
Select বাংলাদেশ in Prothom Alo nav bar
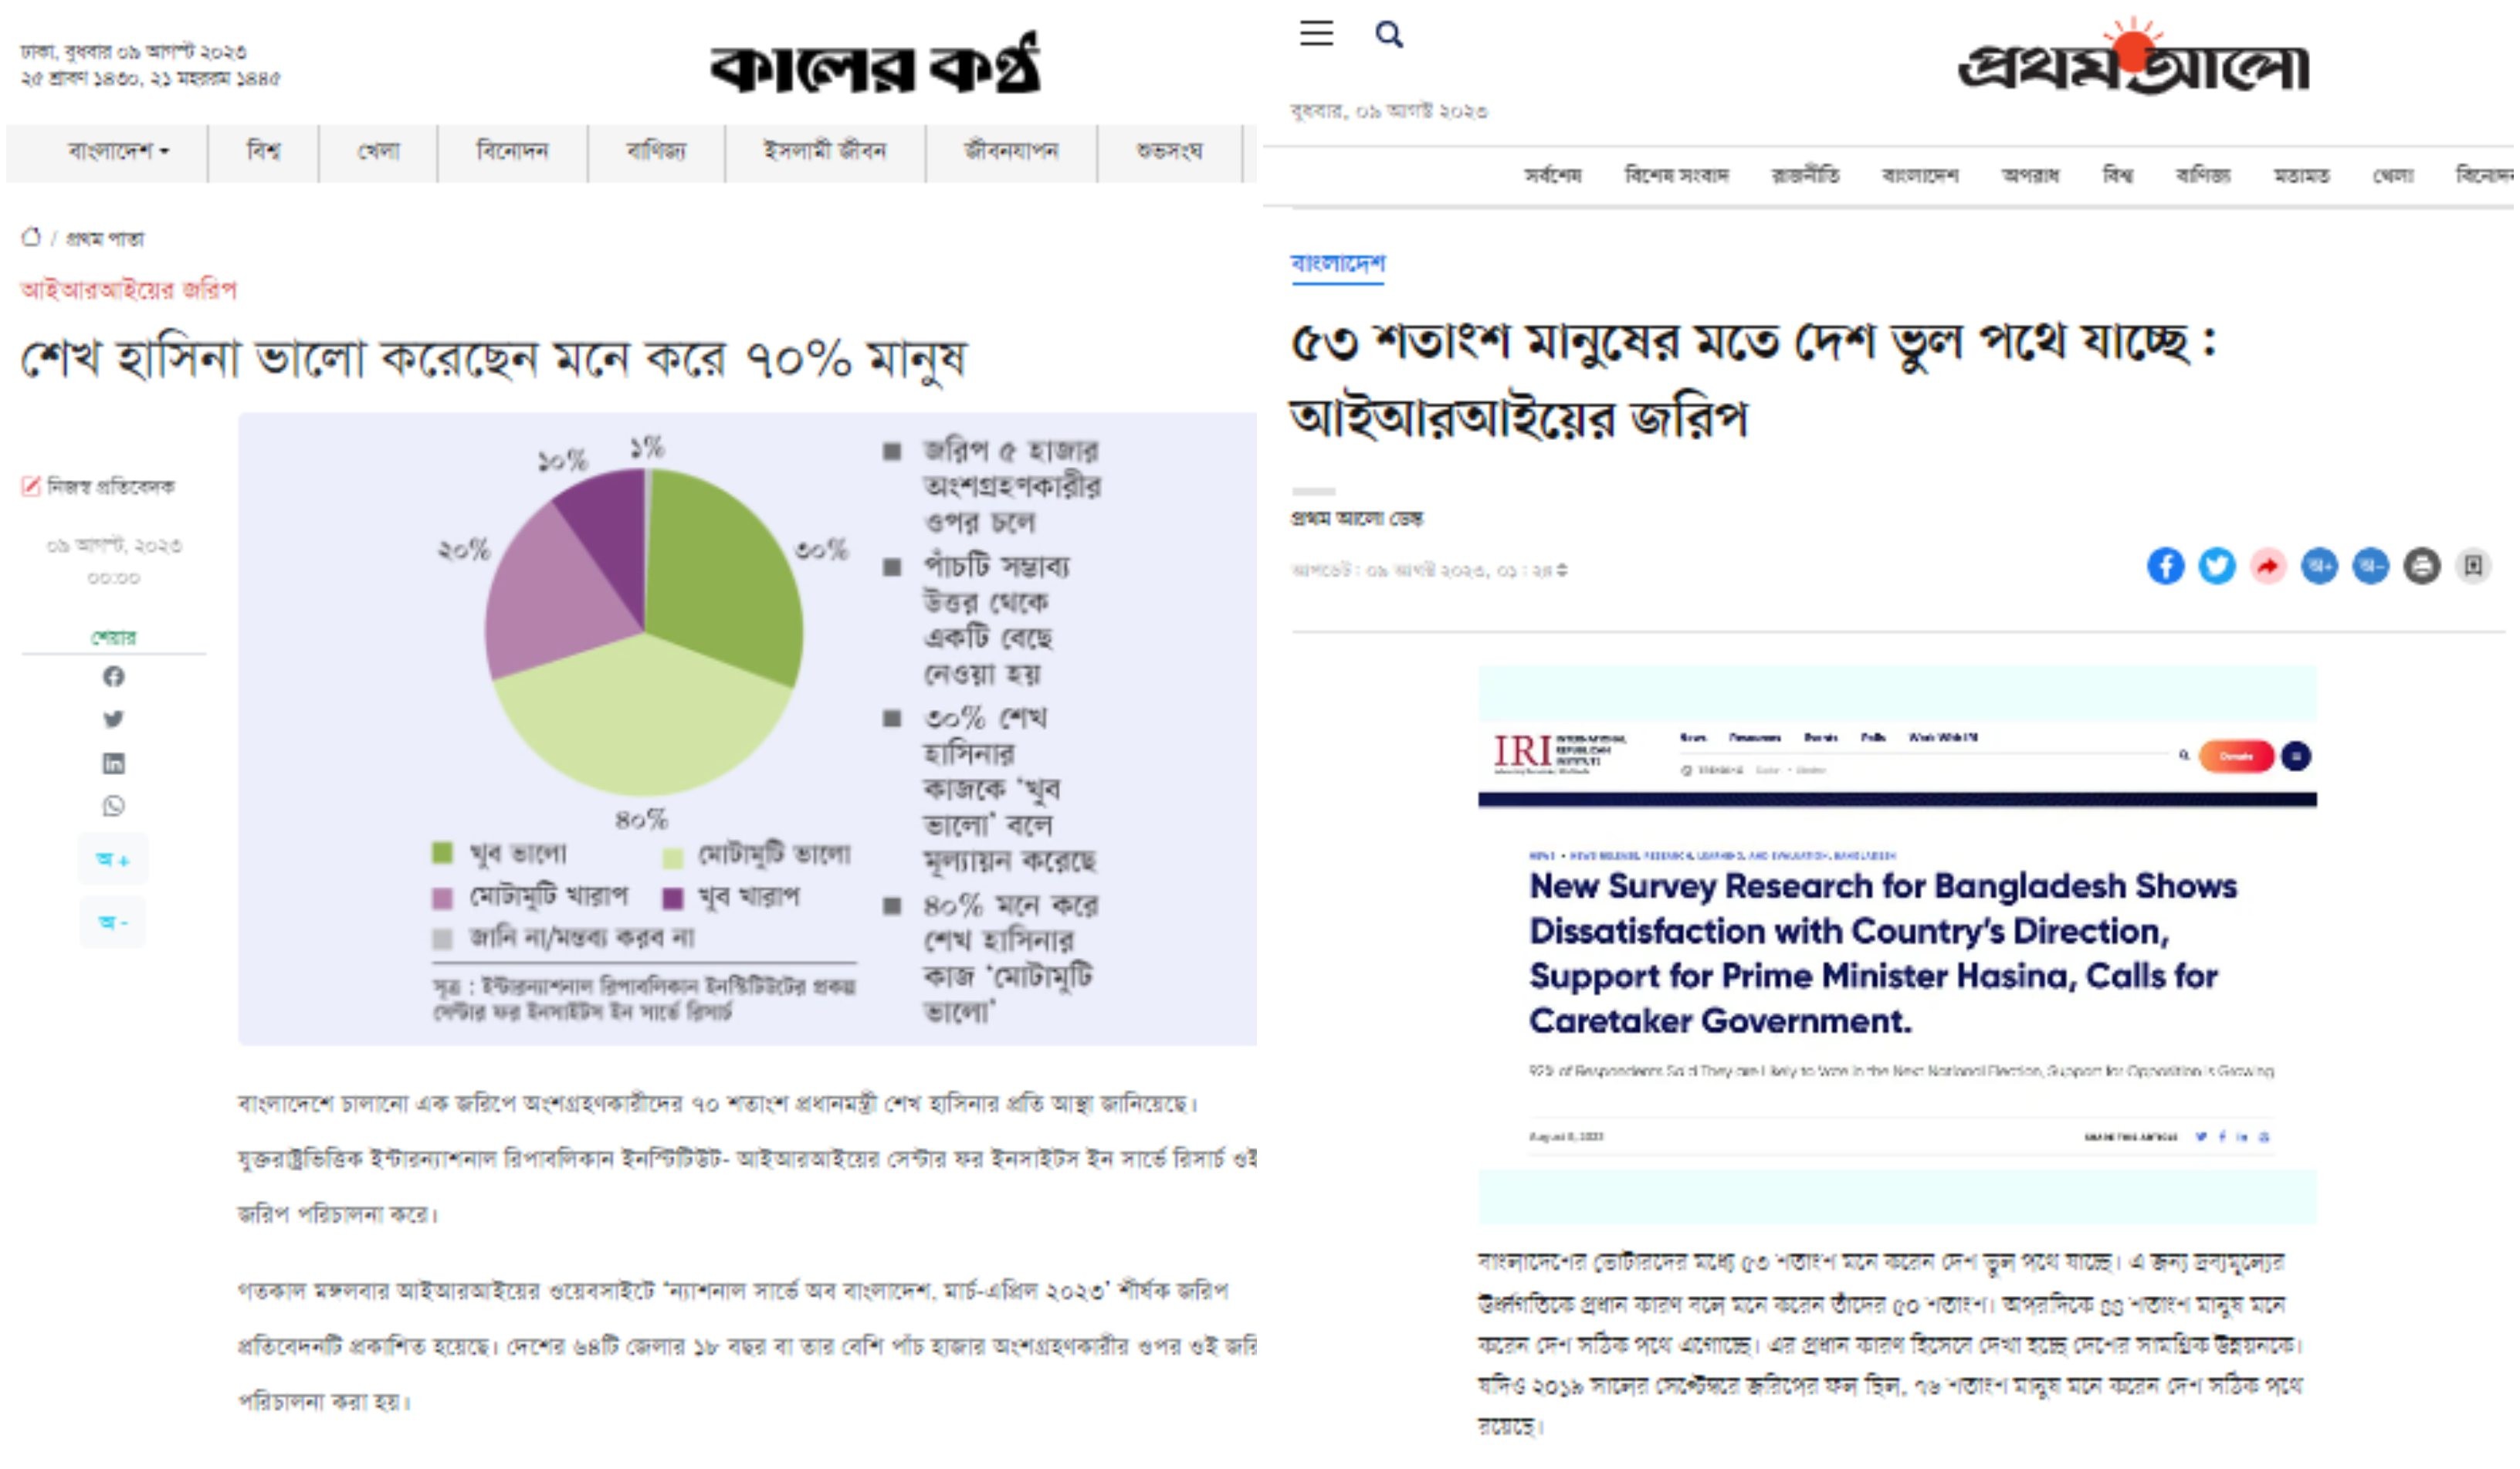click(1919, 175)
